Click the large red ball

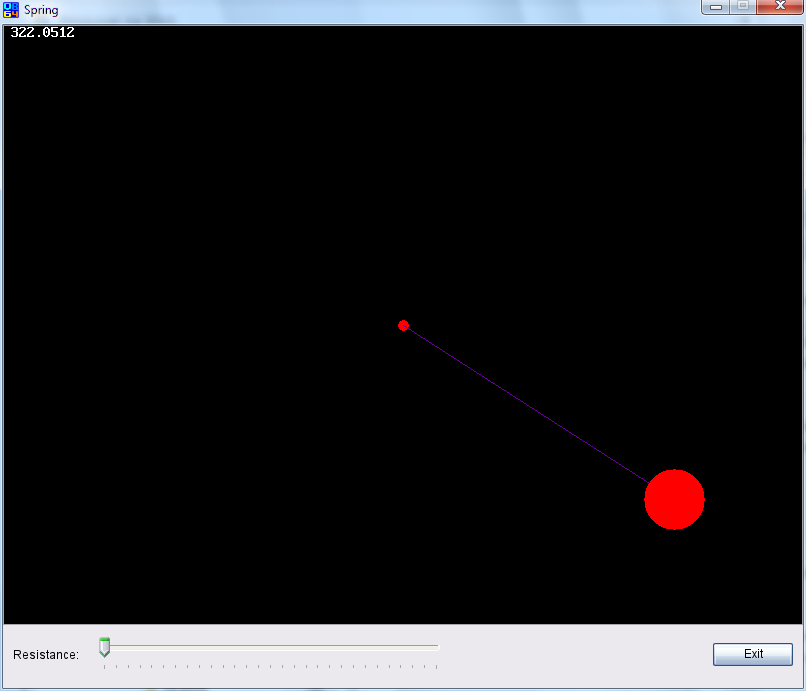674,499
